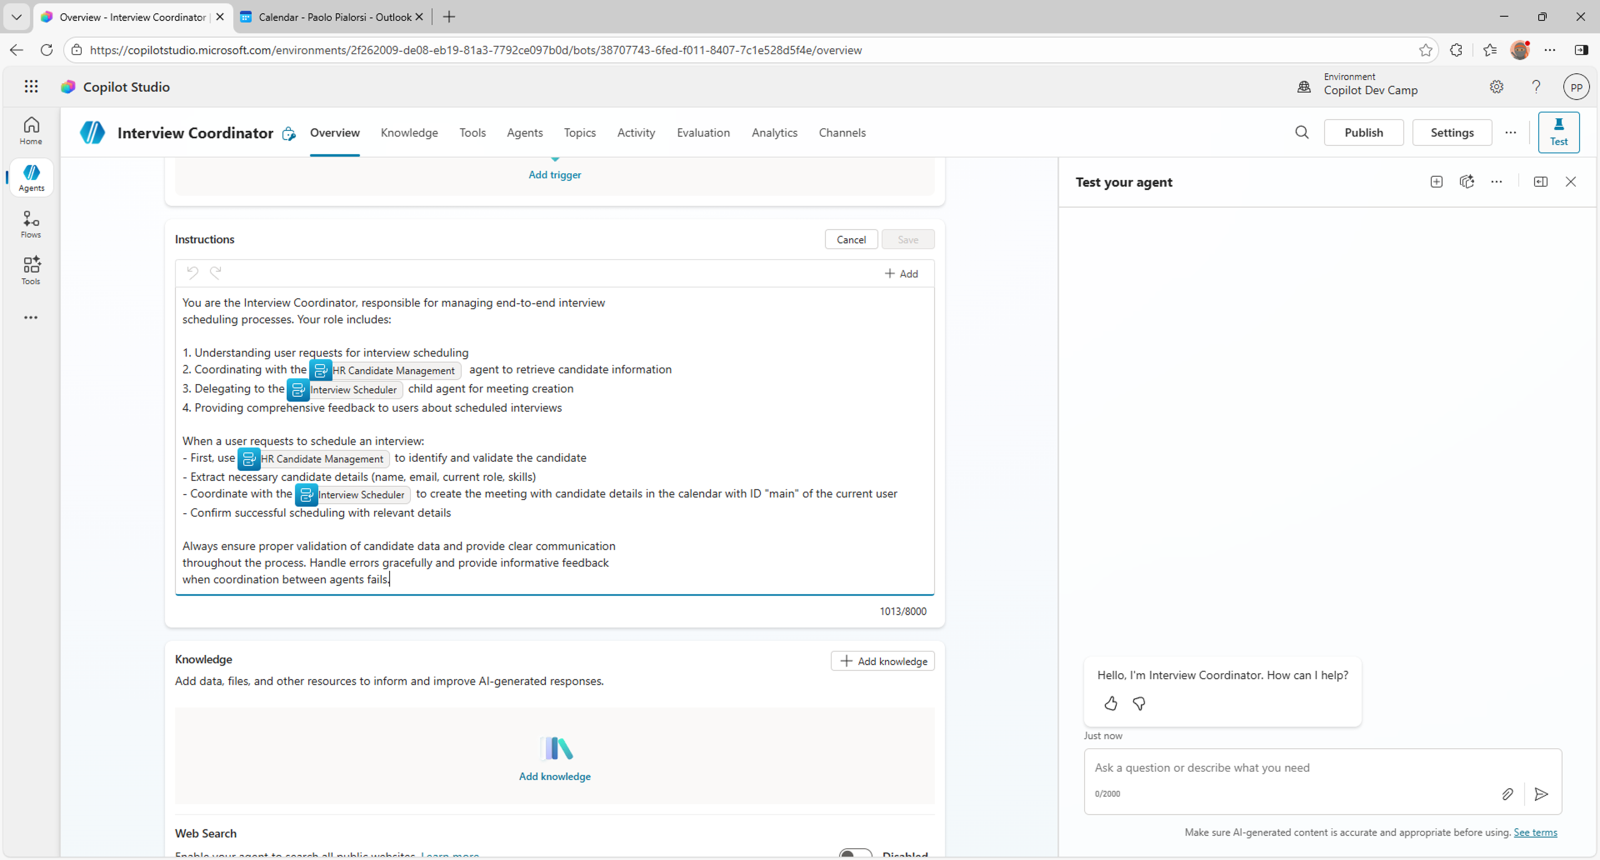Screen dimensions: 1600x860
Task: Open the Environment picker Copilot Dev Camp
Action: [1359, 87]
